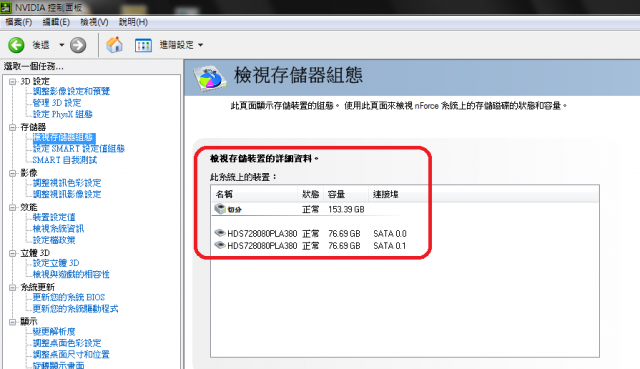The width and height of the screenshot is (640, 369).
Task: Open 變更解析度 under 顯示
Action: (x=54, y=331)
